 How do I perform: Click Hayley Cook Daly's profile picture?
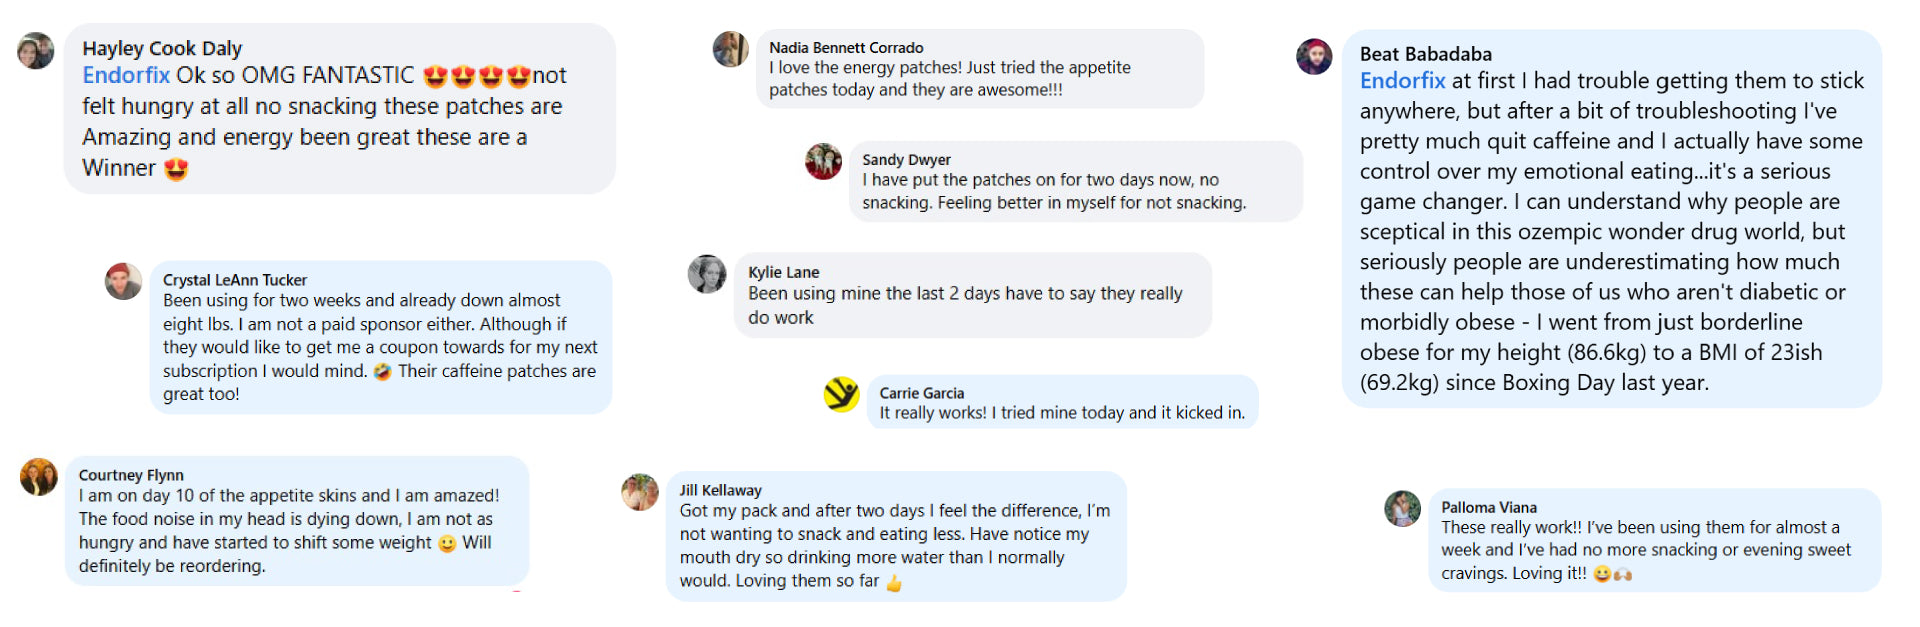(x=36, y=50)
